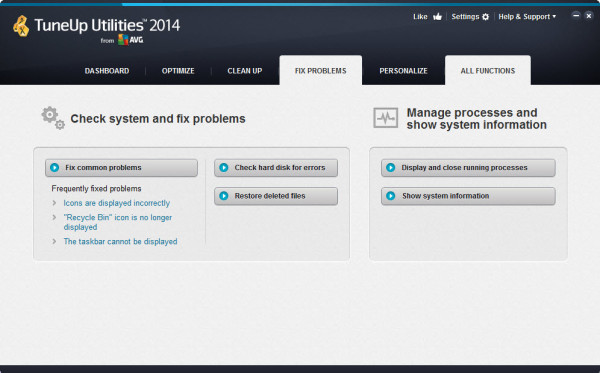Open the Help & Support menu

click(x=527, y=17)
